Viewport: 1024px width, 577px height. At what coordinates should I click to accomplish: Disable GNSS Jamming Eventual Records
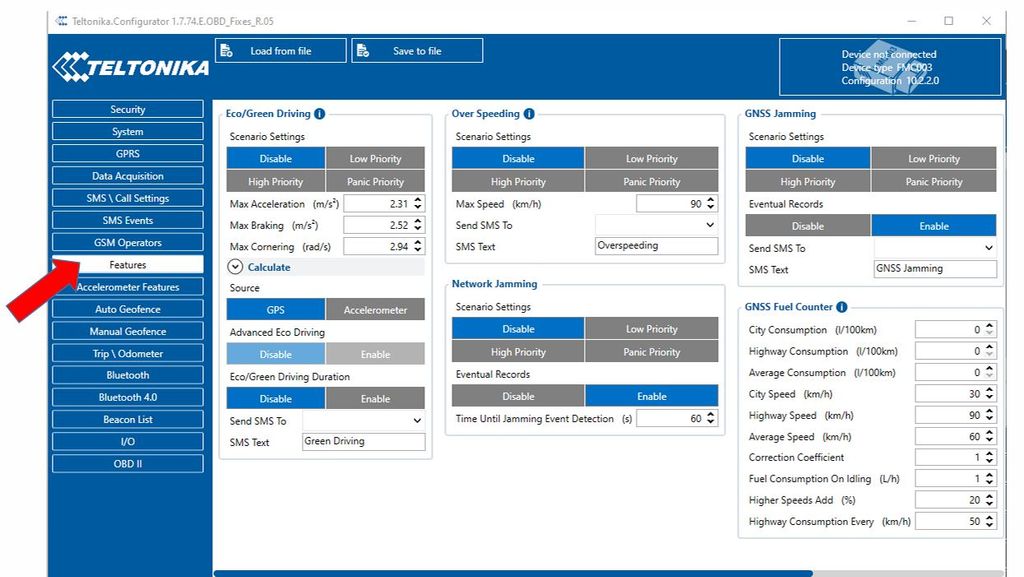click(x=808, y=226)
